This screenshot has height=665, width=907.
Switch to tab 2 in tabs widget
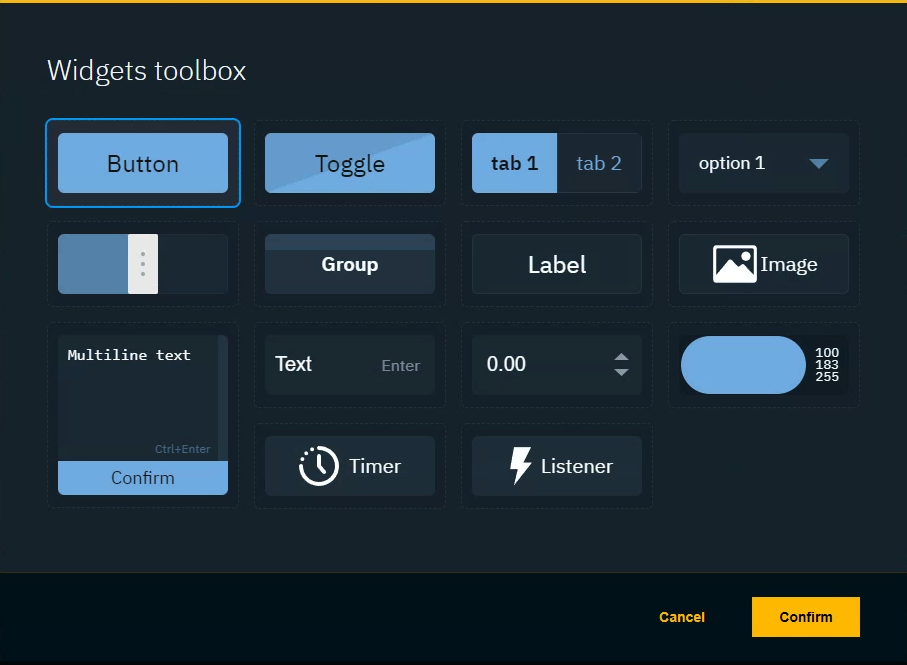pyautogui.click(x=599, y=163)
